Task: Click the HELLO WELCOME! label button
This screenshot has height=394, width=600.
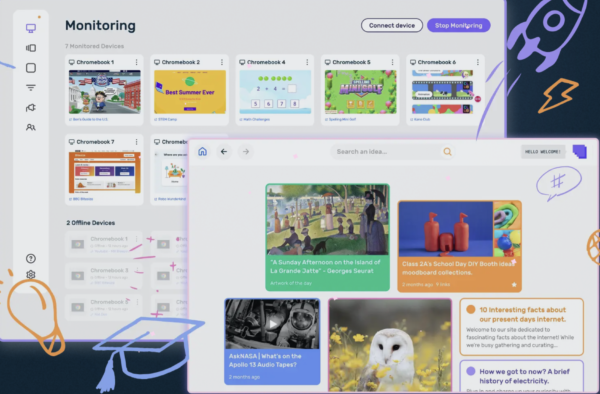Action: point(543,152)
